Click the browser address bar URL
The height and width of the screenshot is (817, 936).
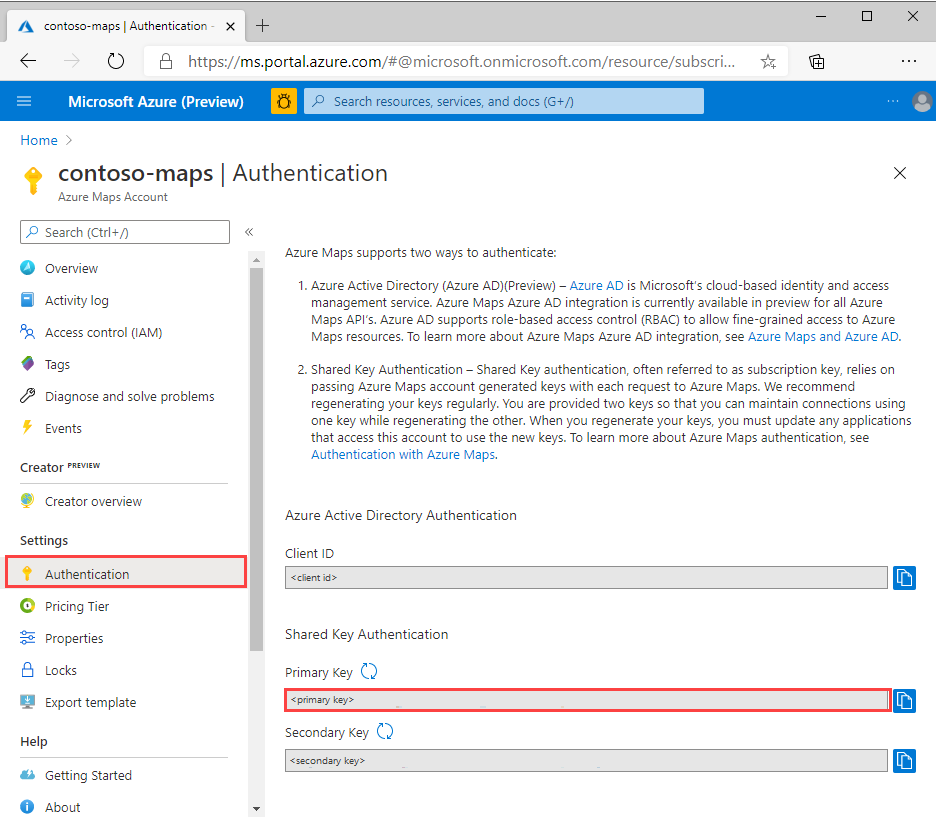point(461,61)
